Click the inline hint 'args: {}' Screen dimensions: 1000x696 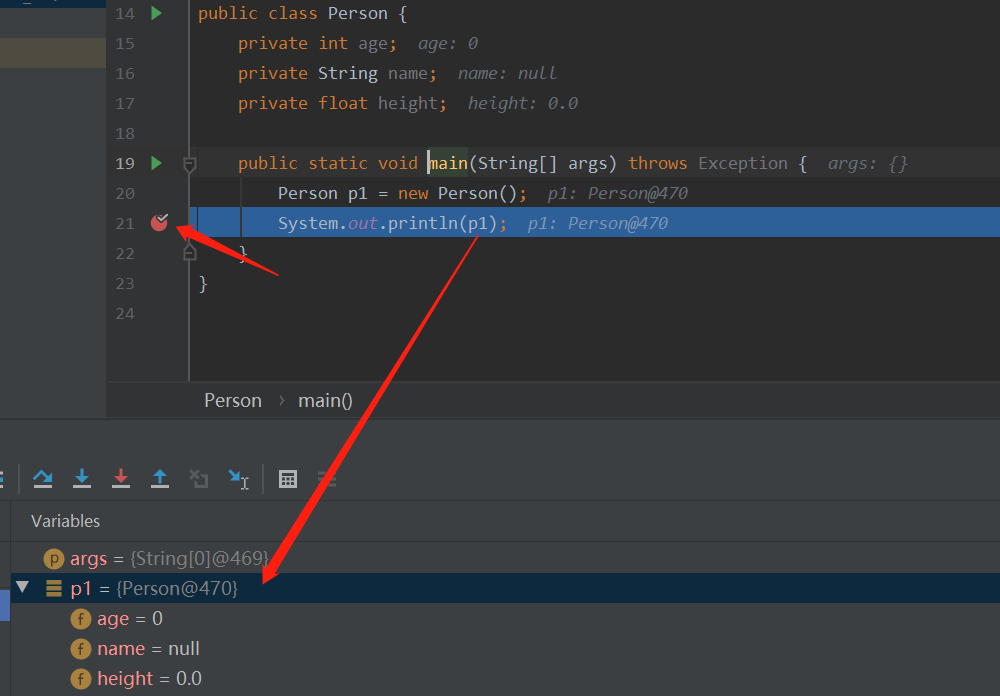[867, 163]
